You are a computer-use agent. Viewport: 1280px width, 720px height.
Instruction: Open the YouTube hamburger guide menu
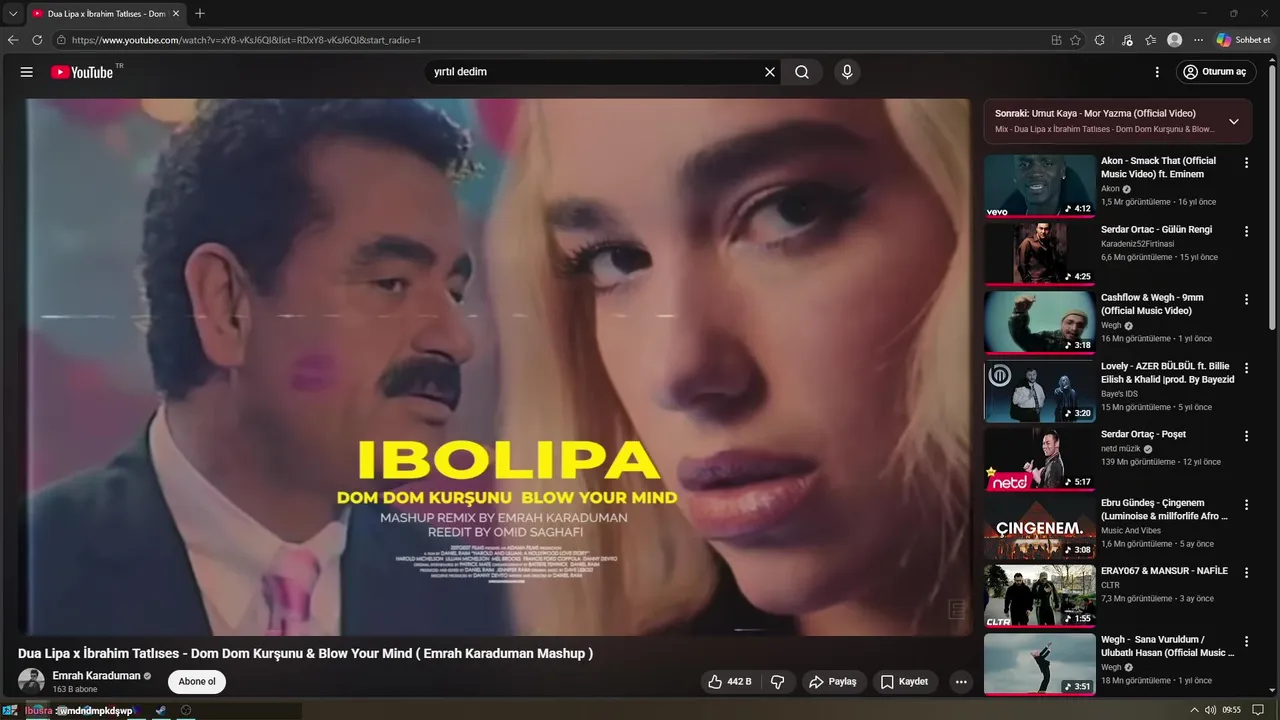click(27, 72)
